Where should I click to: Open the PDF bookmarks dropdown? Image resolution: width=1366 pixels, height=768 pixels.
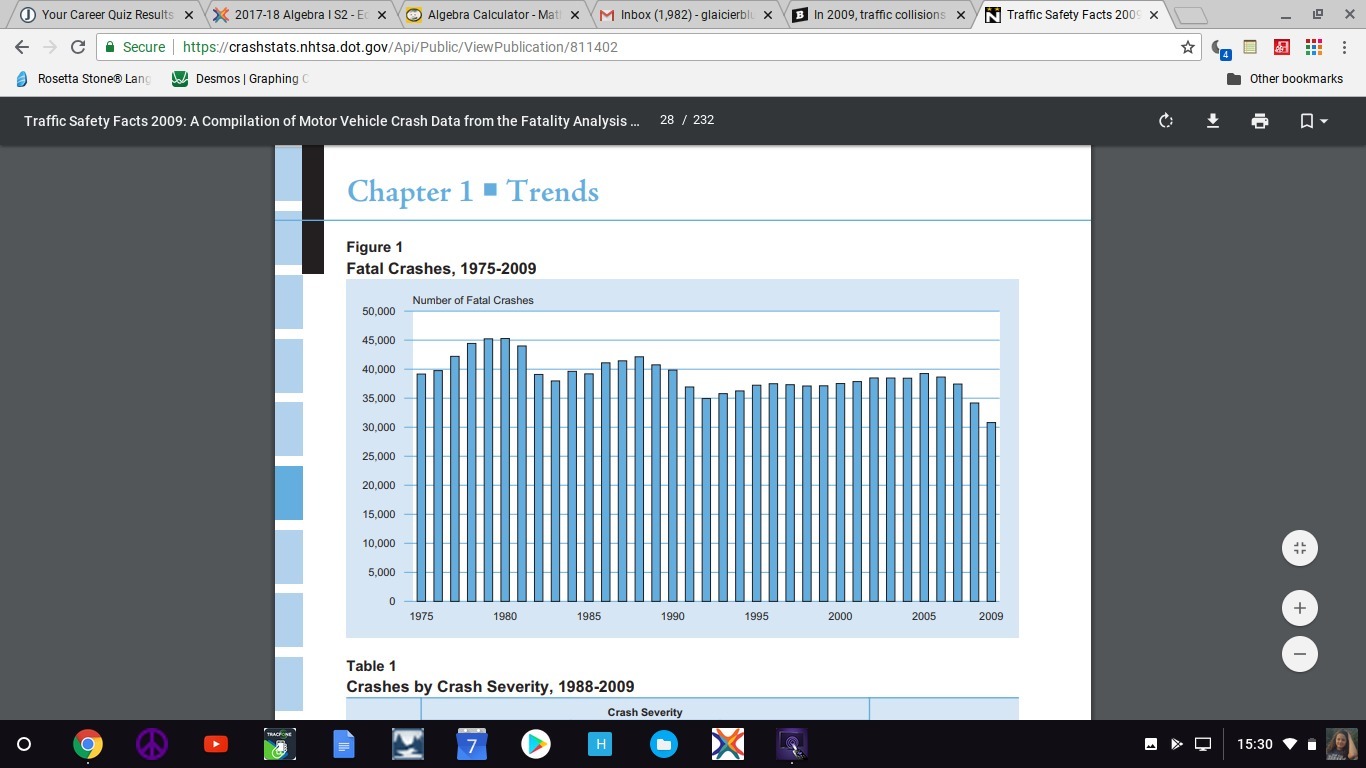[x=1313, y=121]
